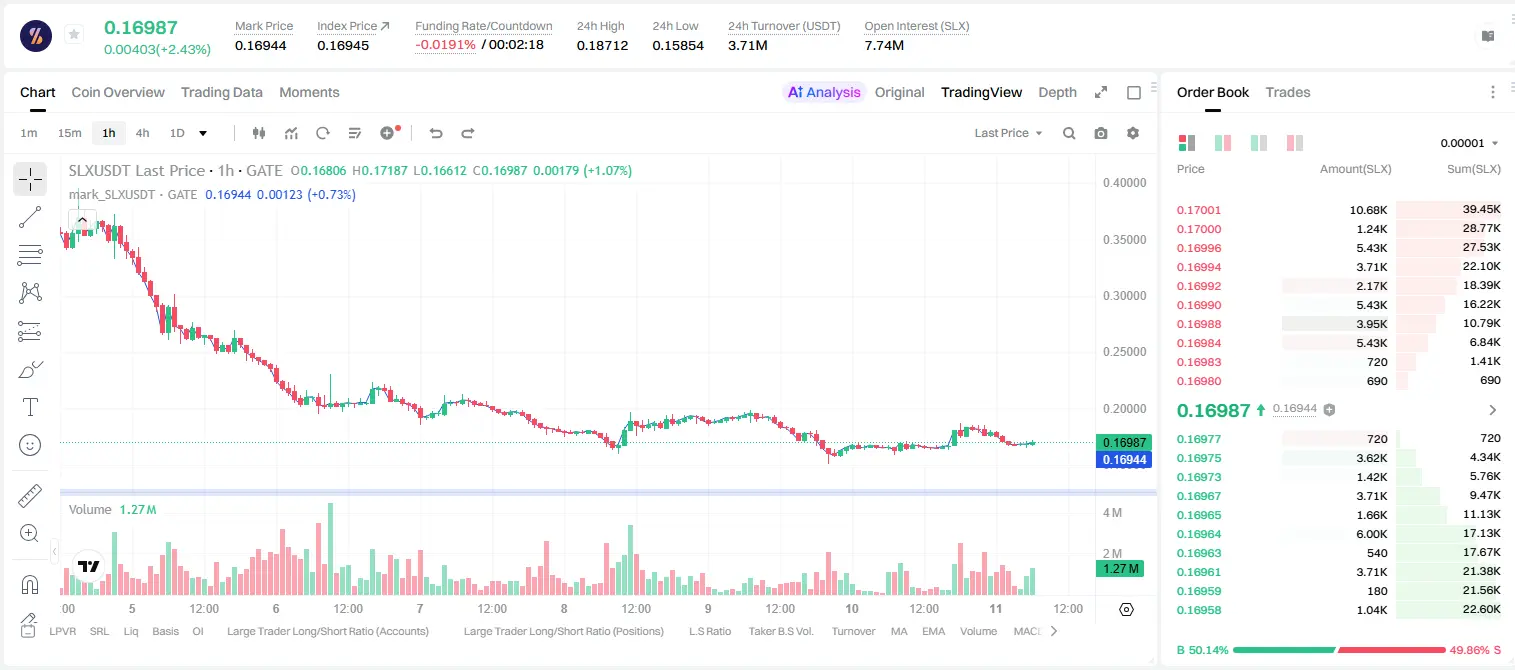Open chart settings gear icon
Viewport: 1515px width, 670px height.
point(1133,133)
